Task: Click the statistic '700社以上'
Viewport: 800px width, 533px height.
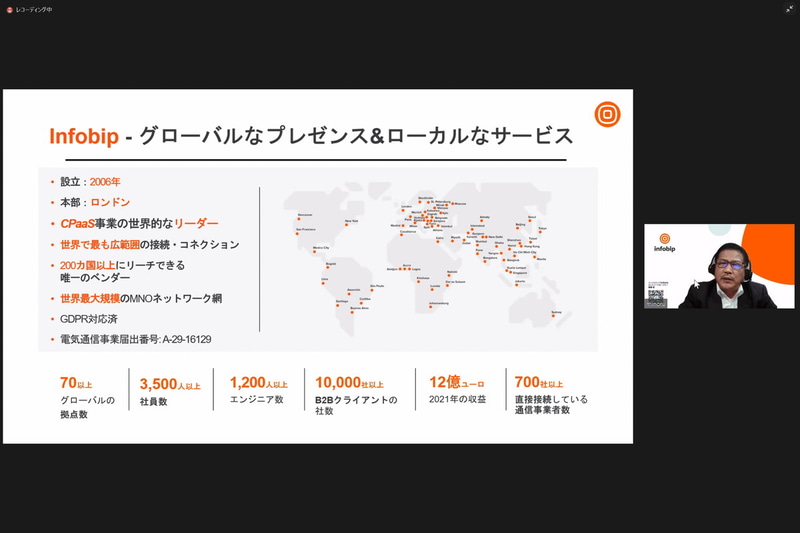Action: (539, 382)
